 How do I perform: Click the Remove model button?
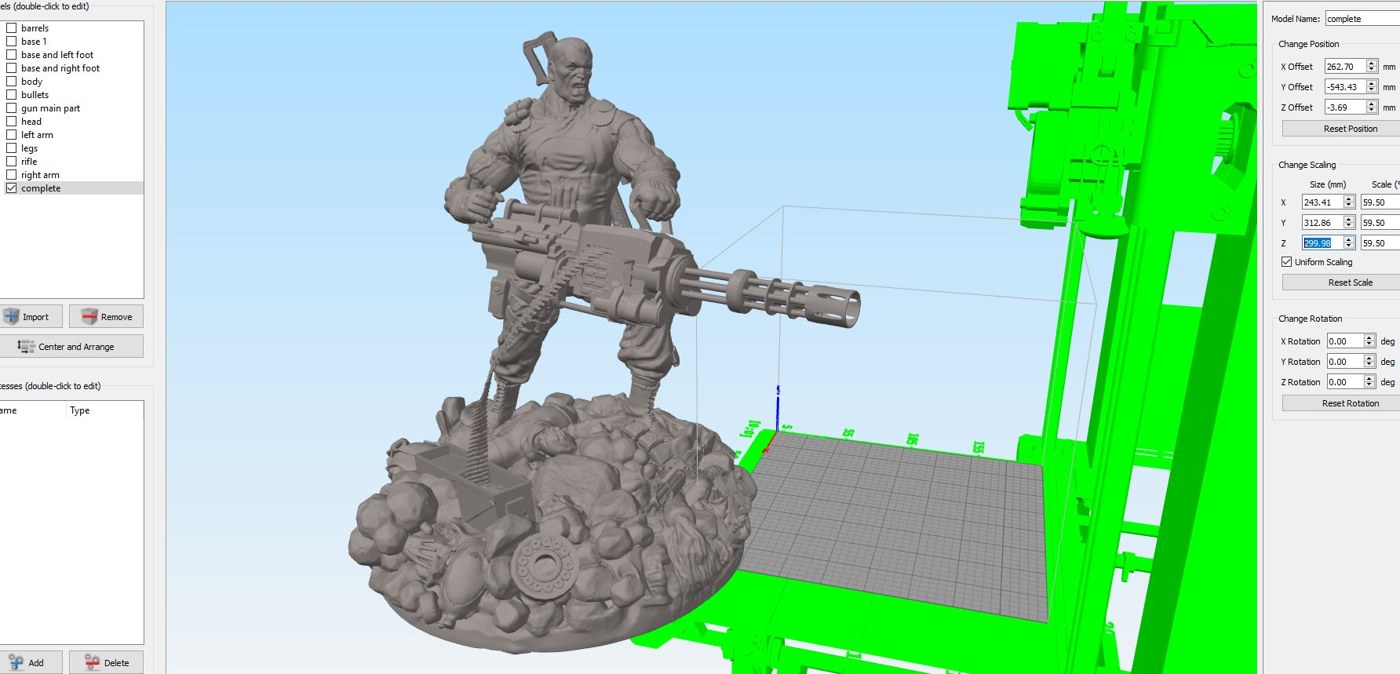point(106,316)
